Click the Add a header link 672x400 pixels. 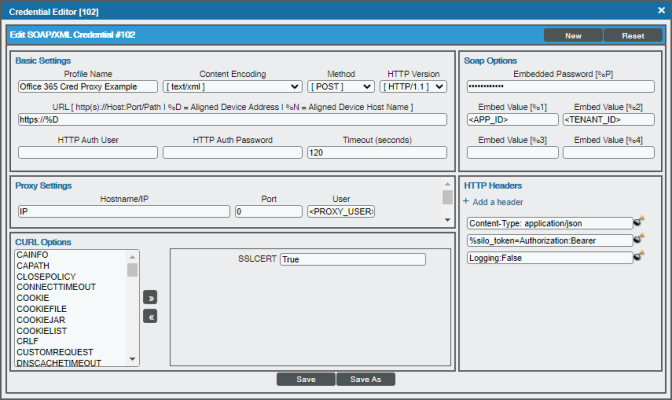pyautogui.click(x=498, y=202)
